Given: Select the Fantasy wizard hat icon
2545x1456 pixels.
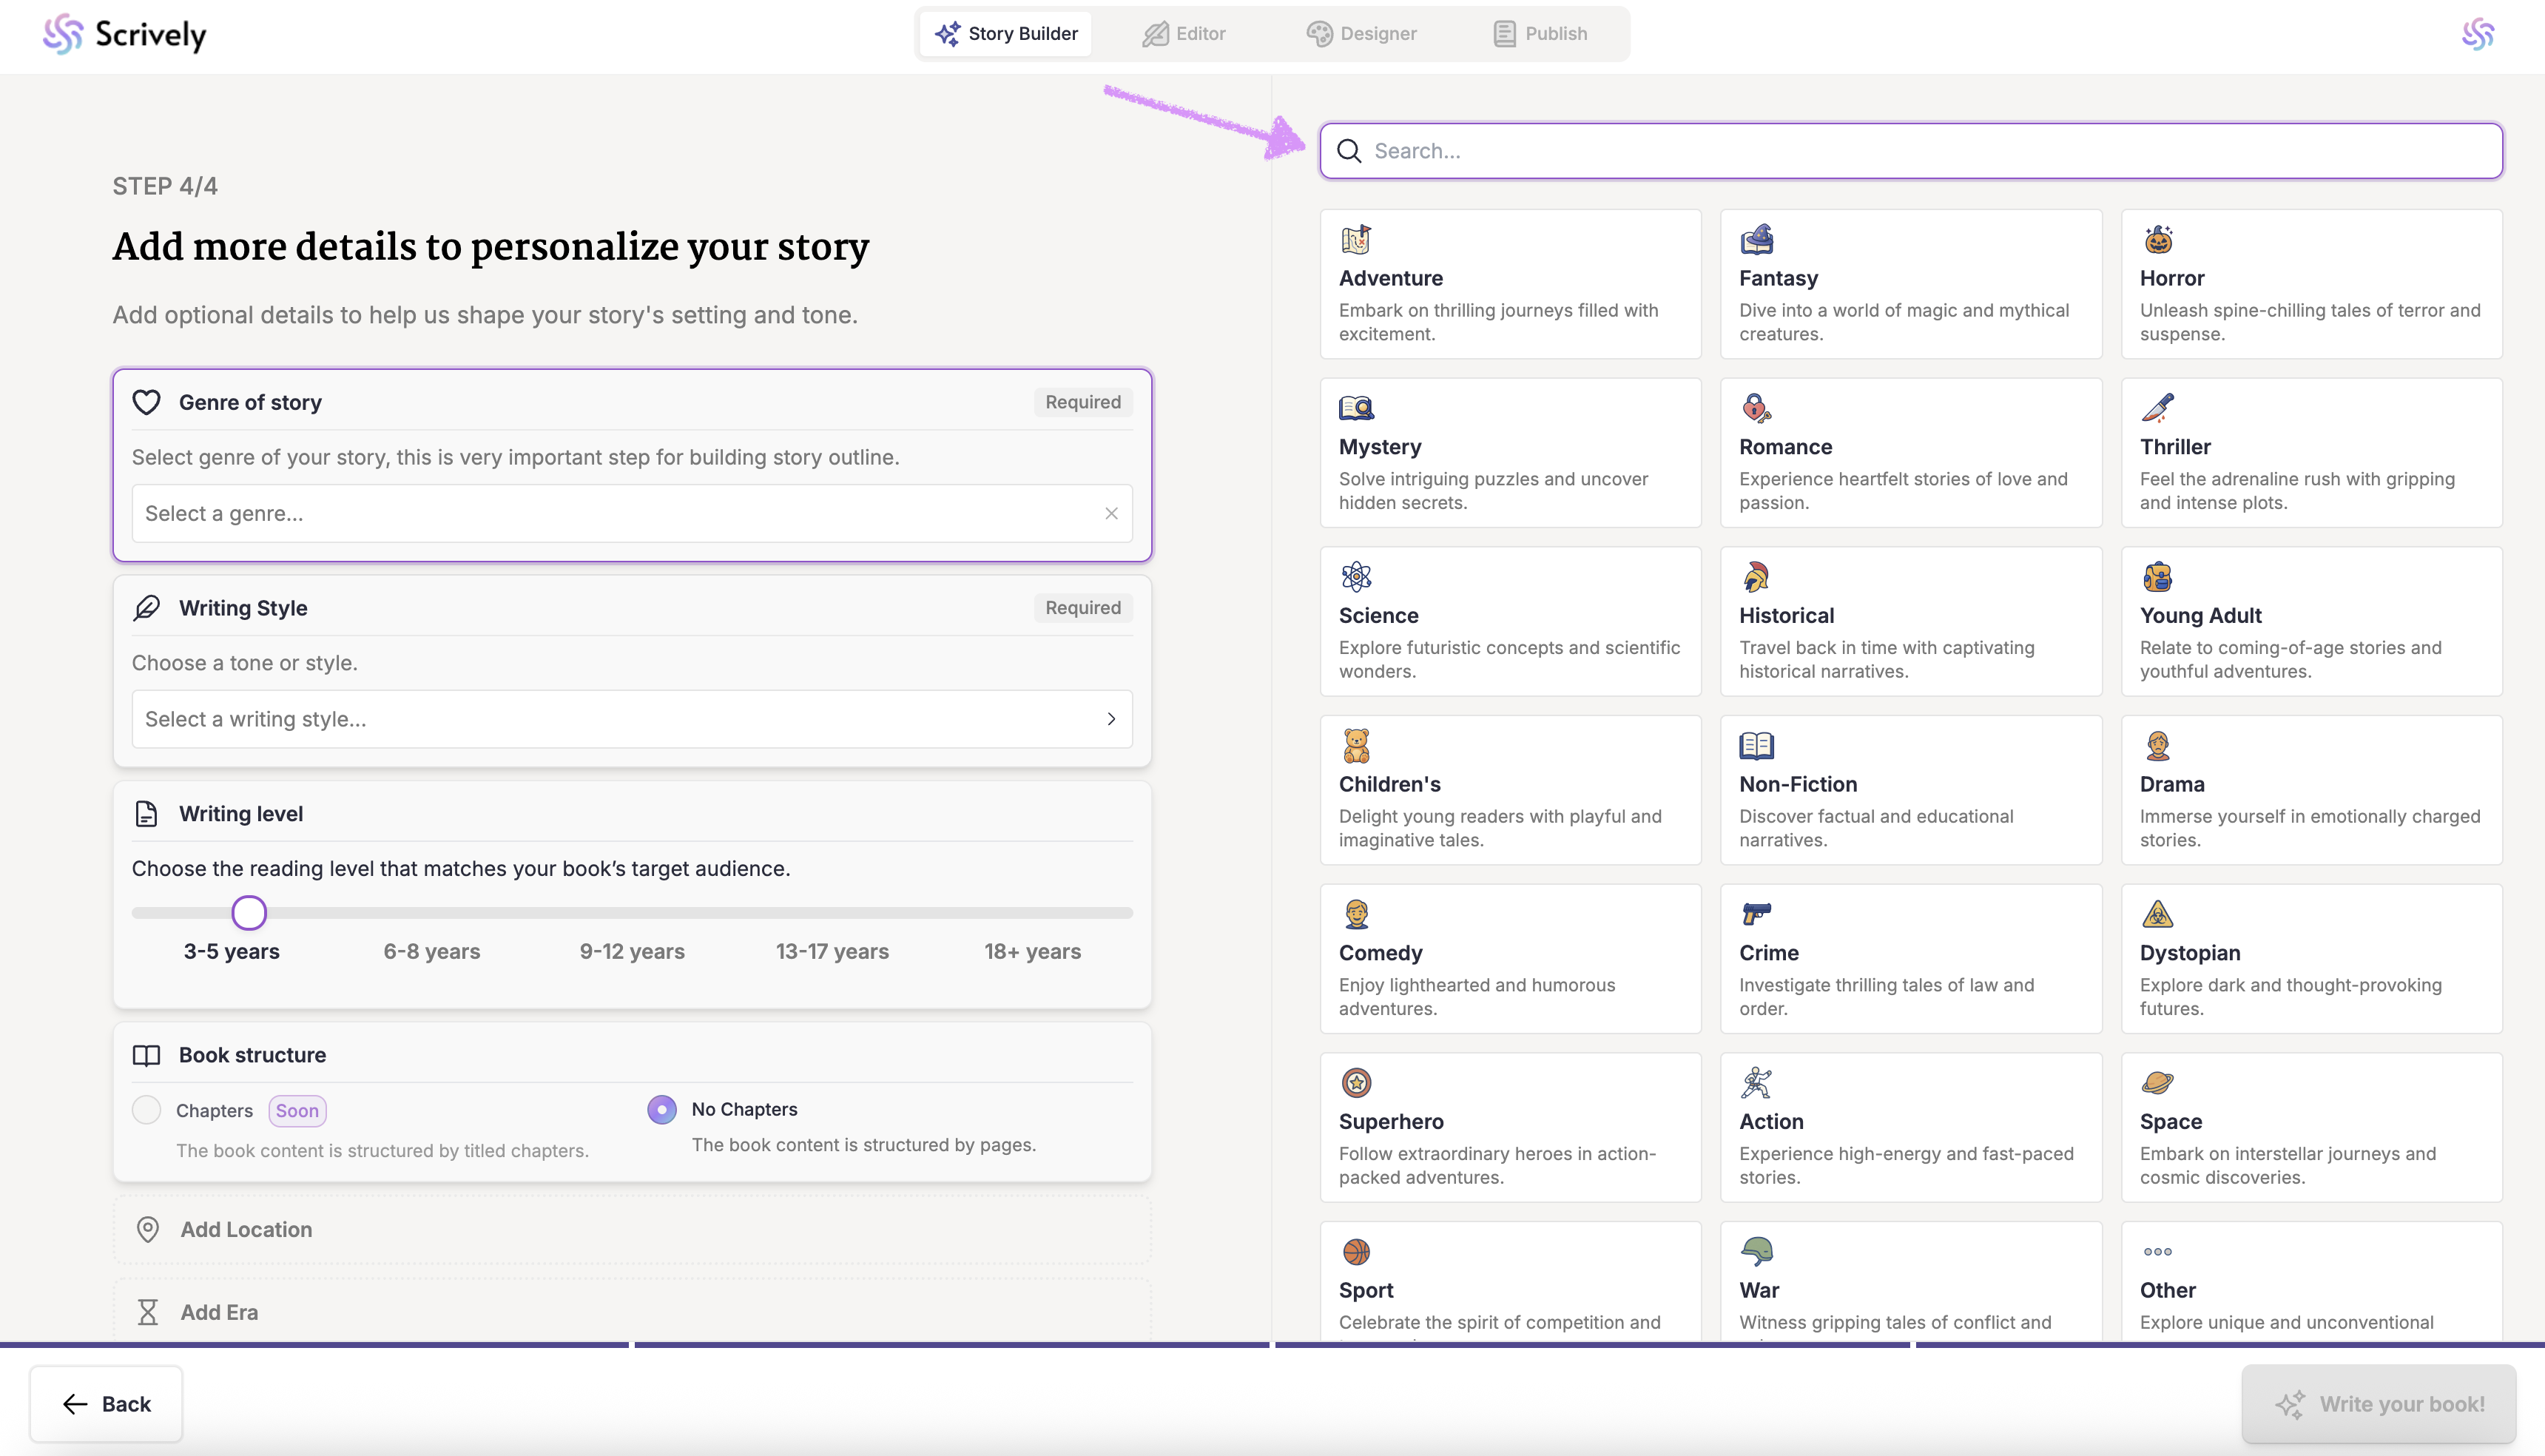Looking at the screenshot, I should pos(1756,240).
